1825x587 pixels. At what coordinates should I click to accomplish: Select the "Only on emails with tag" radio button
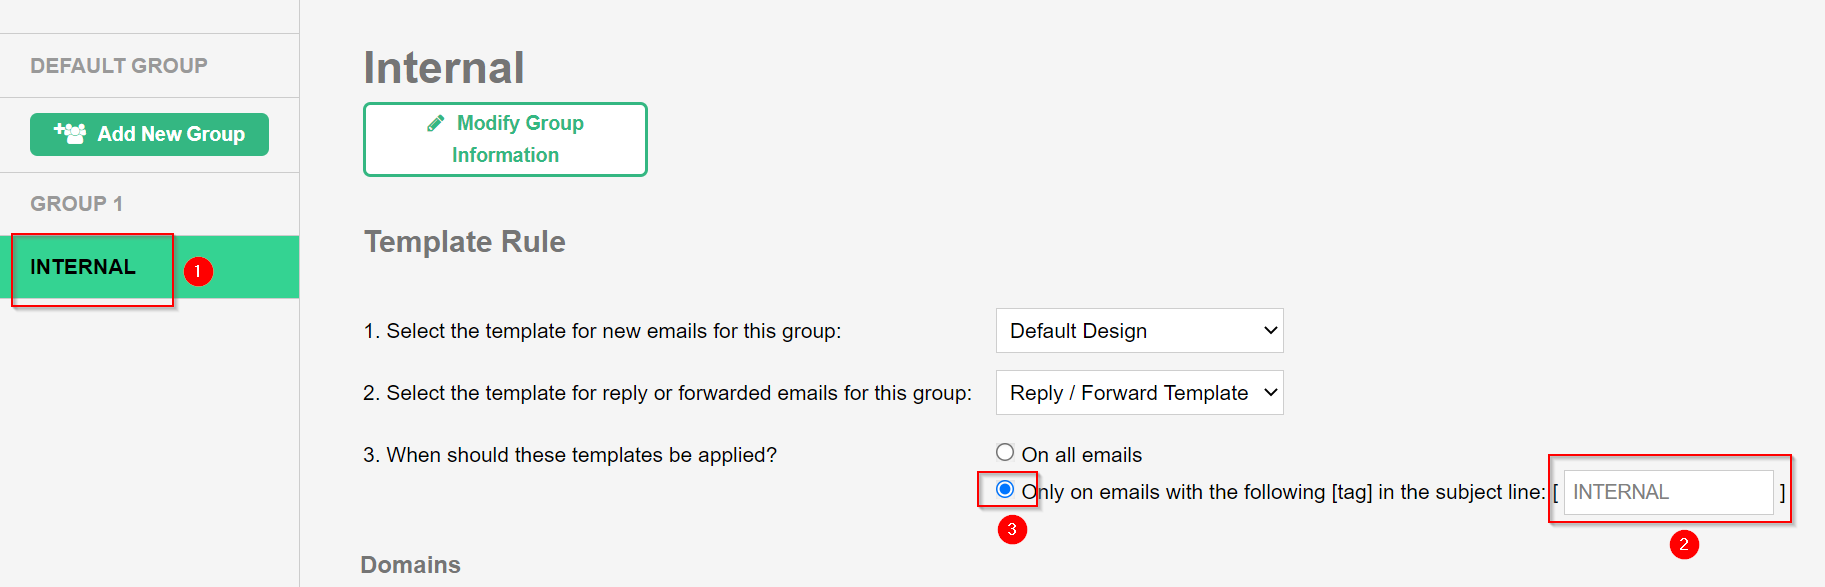click(x=1005, y=489)
